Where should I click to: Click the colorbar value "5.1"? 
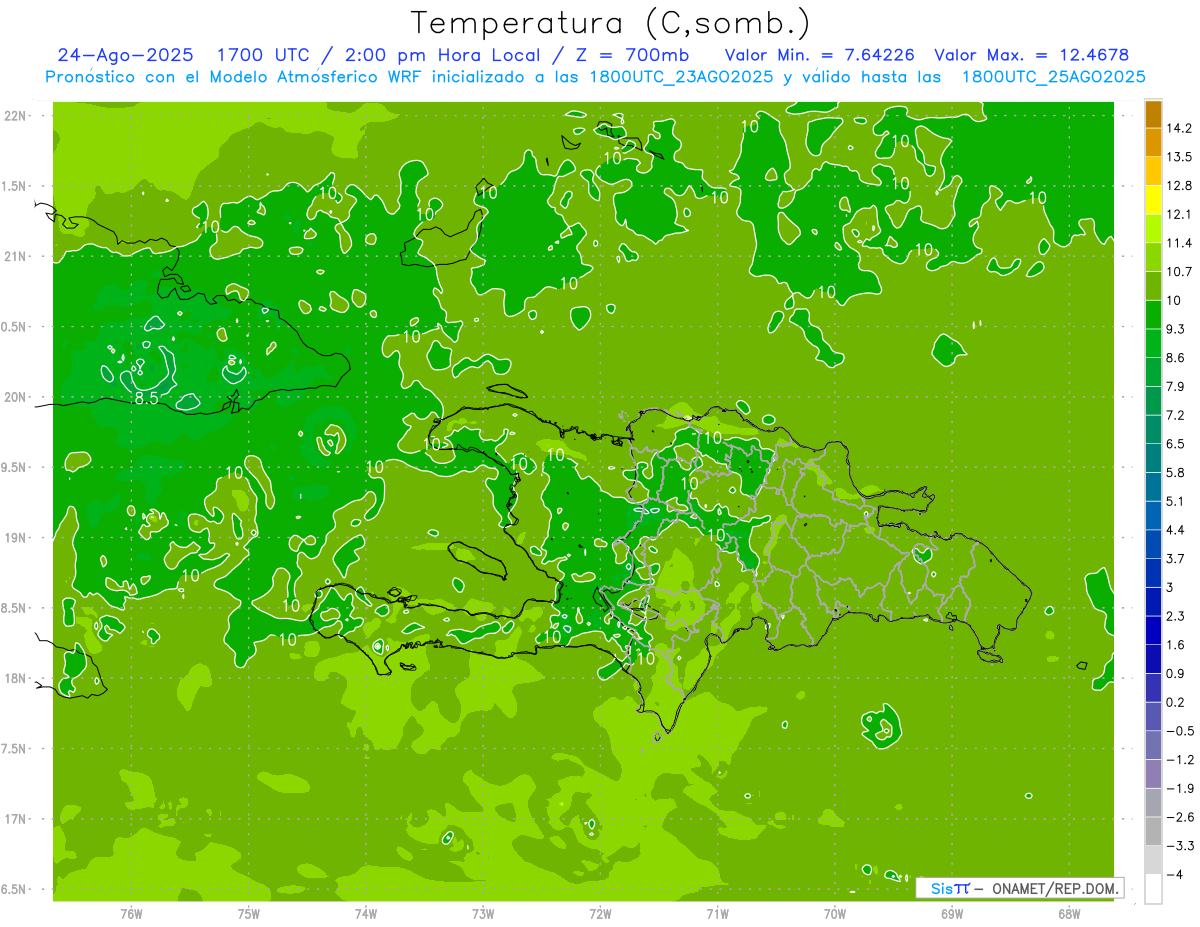tap(1176, 501)
